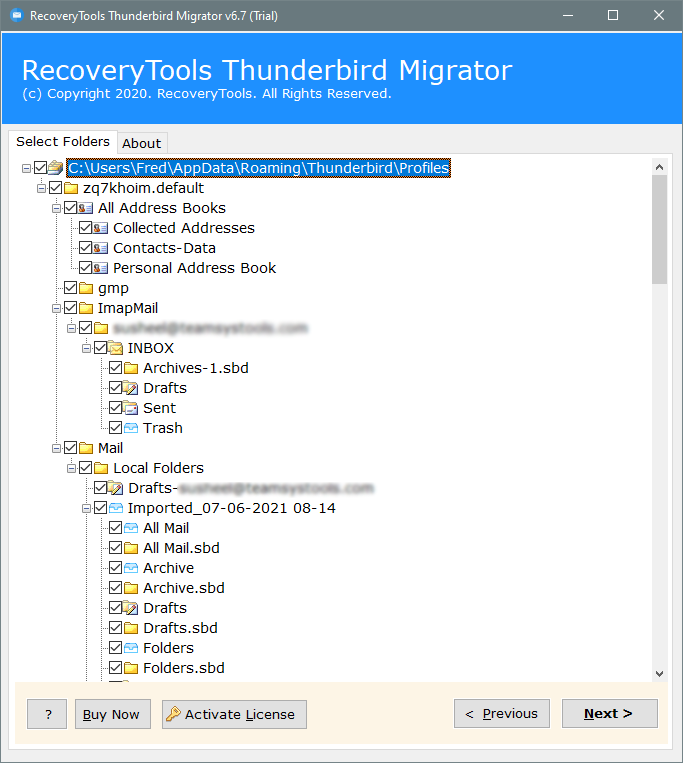Screen dimensions: 683x763
Task: Collapse the Imported_07-06-2021 08-14 node
Action: pos(87,509)
